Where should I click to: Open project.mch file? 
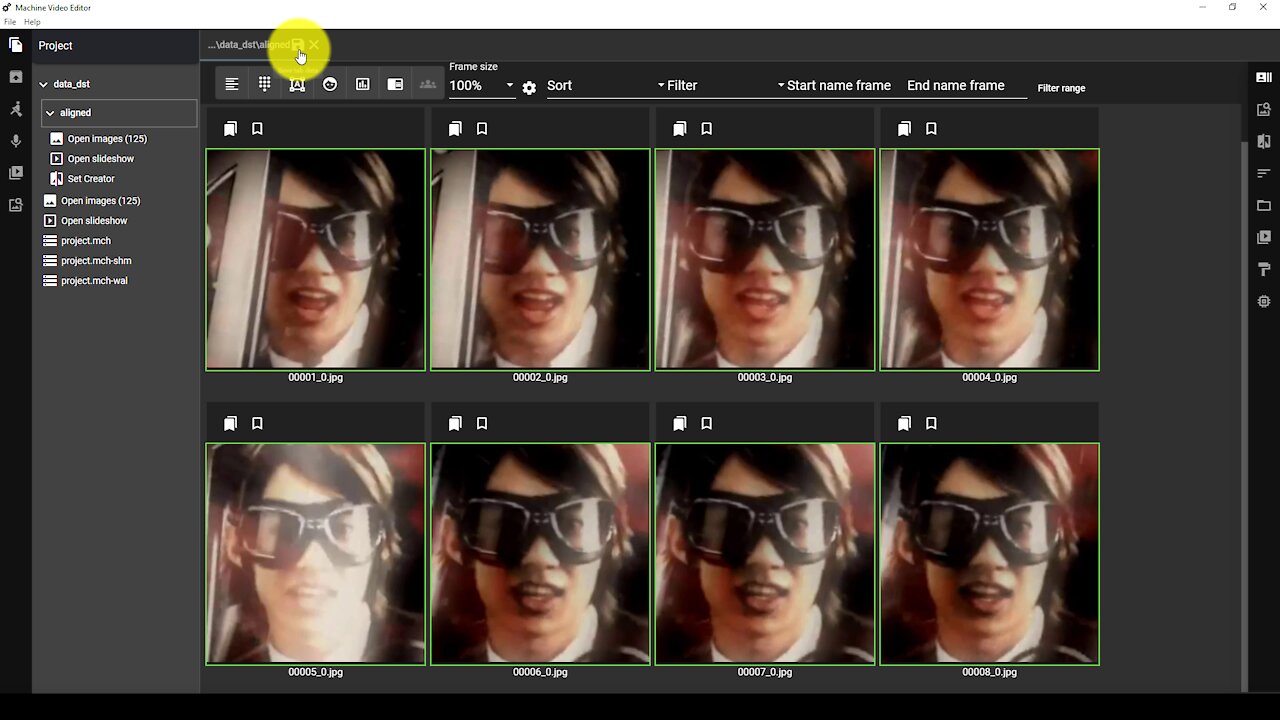85,241
